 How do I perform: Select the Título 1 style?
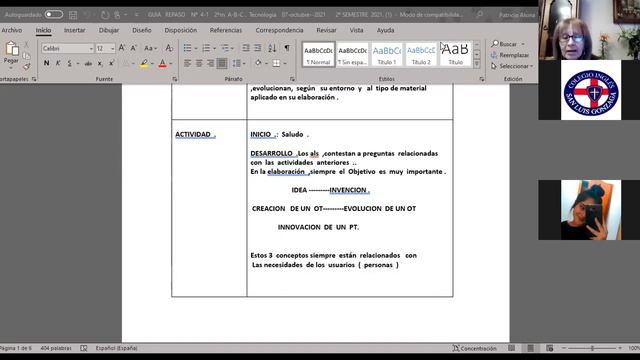[387, 54]
